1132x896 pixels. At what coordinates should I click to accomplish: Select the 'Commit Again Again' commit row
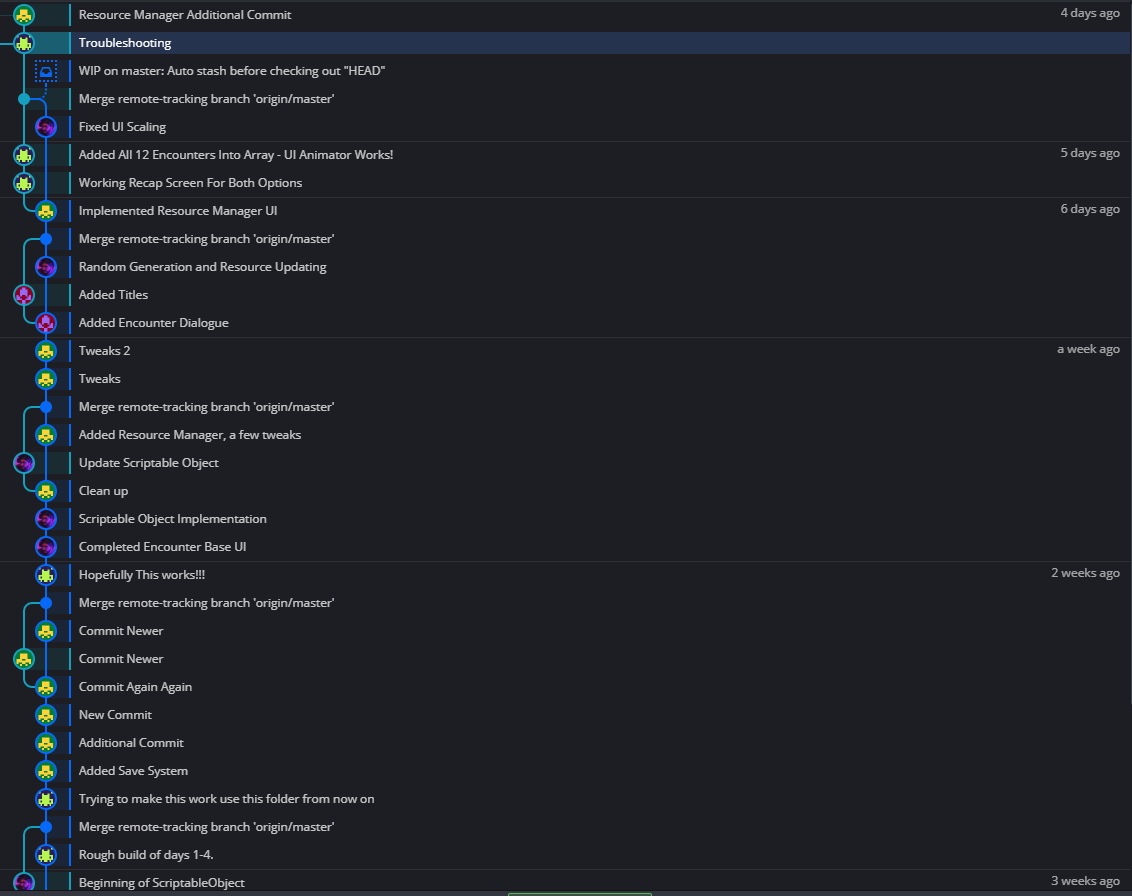pyautogui.click(x=135, y=687)
